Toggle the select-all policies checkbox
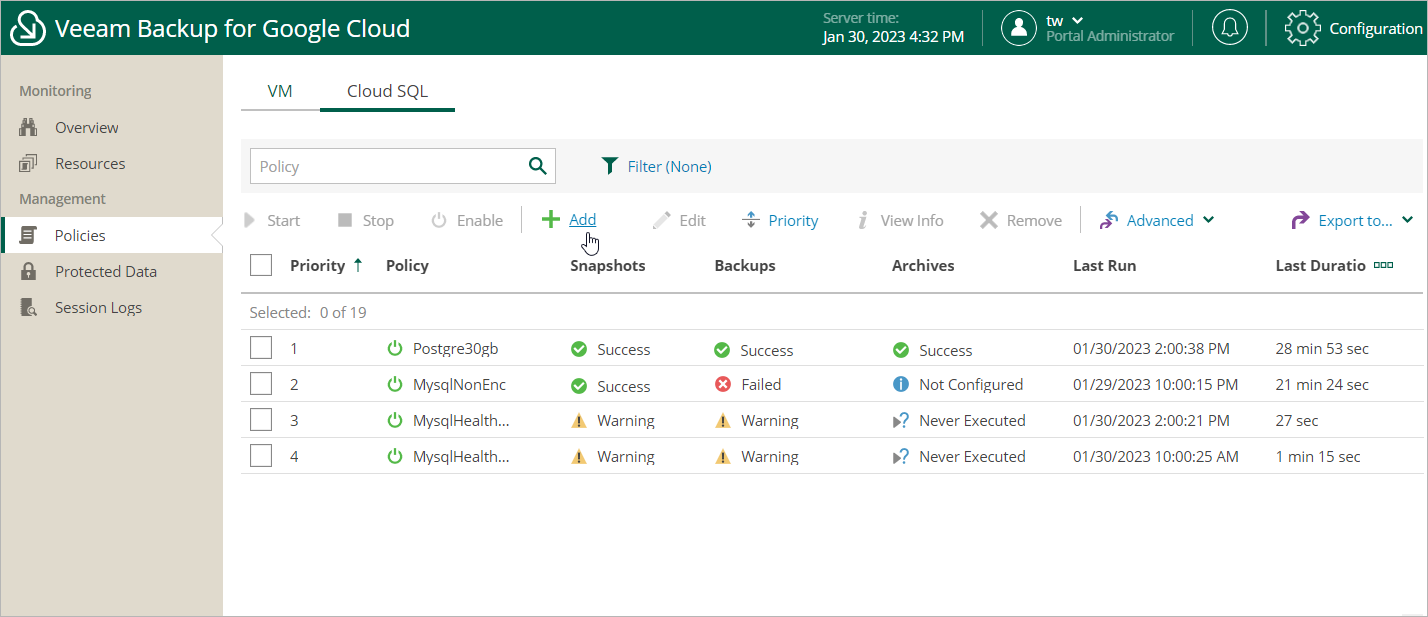The image size is (1428, 617). pyautogui.click(x=261, y=265)
